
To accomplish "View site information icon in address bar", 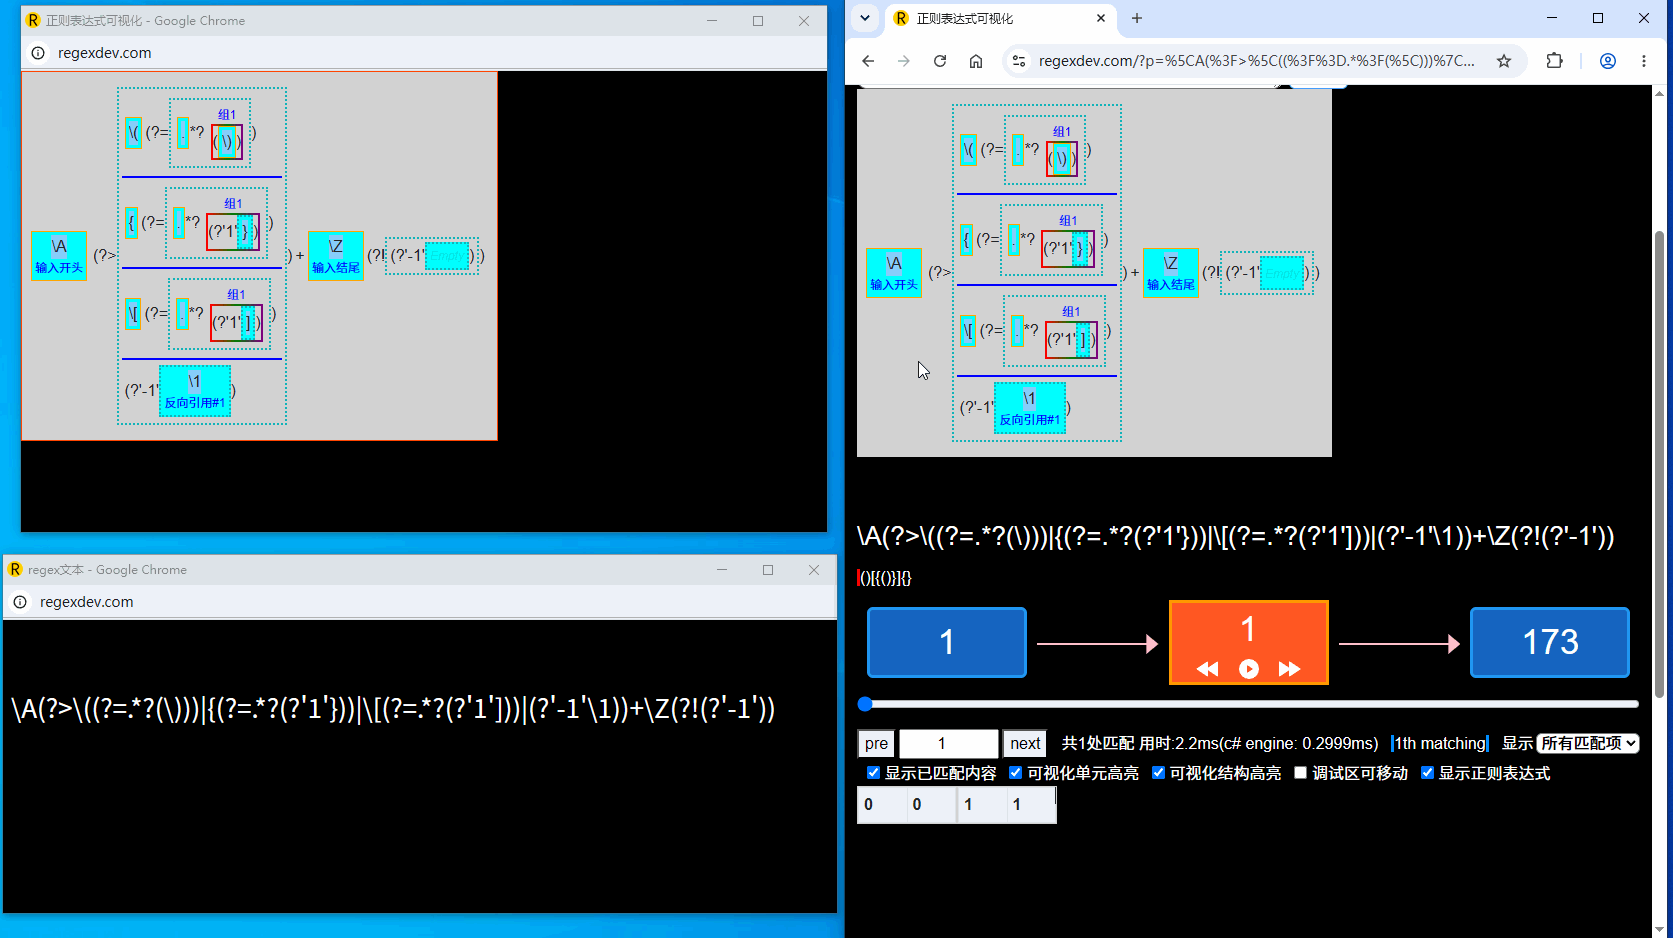I will (x=1019, y=61).
